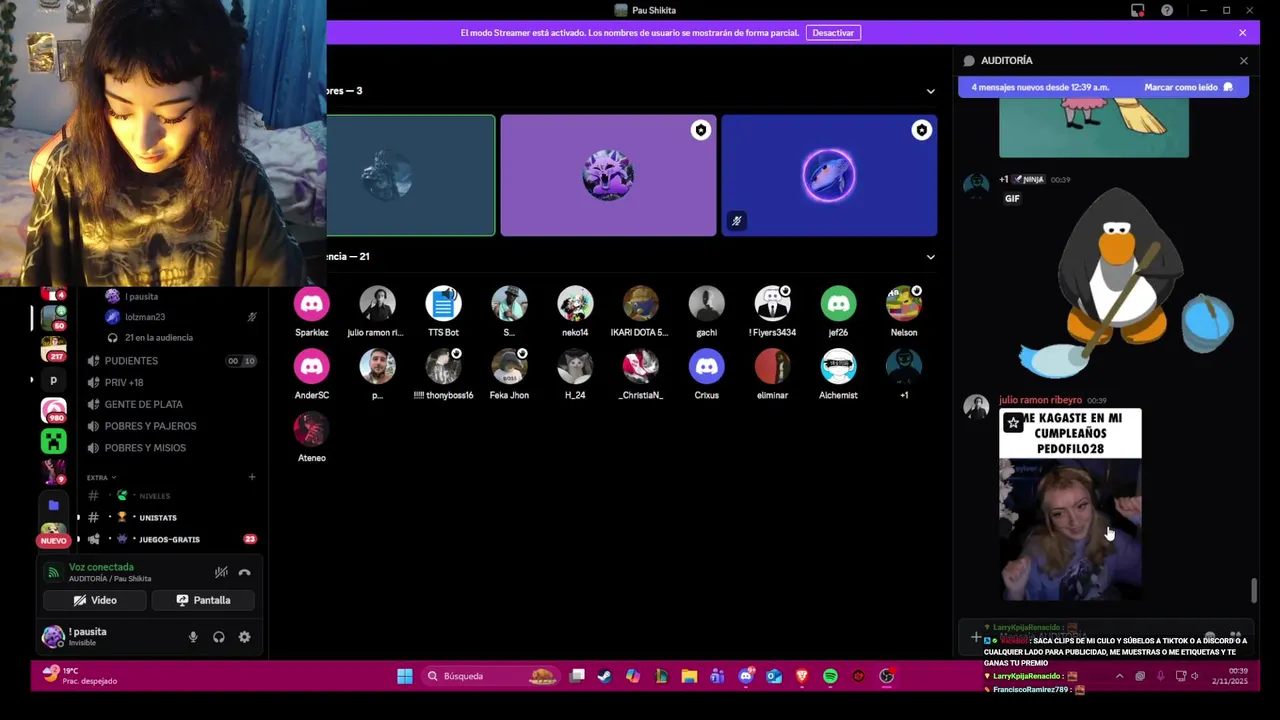The width and height of the screenshot is (1280, 720).
Task: Collapse the audience section chevron
Action: [x=930, y=257]
